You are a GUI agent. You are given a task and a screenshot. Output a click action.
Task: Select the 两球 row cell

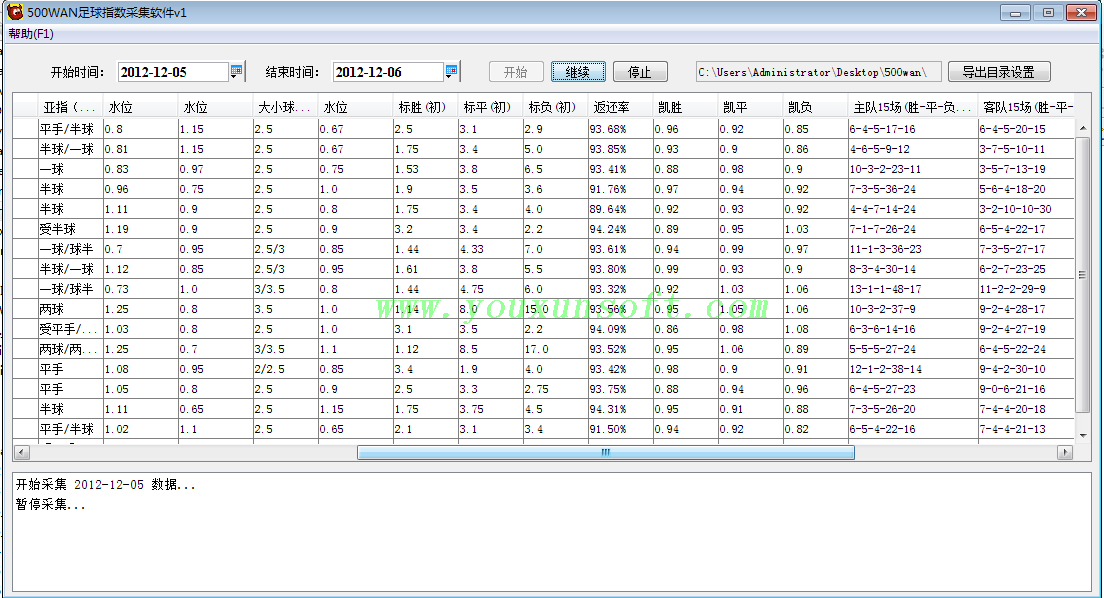70,309
